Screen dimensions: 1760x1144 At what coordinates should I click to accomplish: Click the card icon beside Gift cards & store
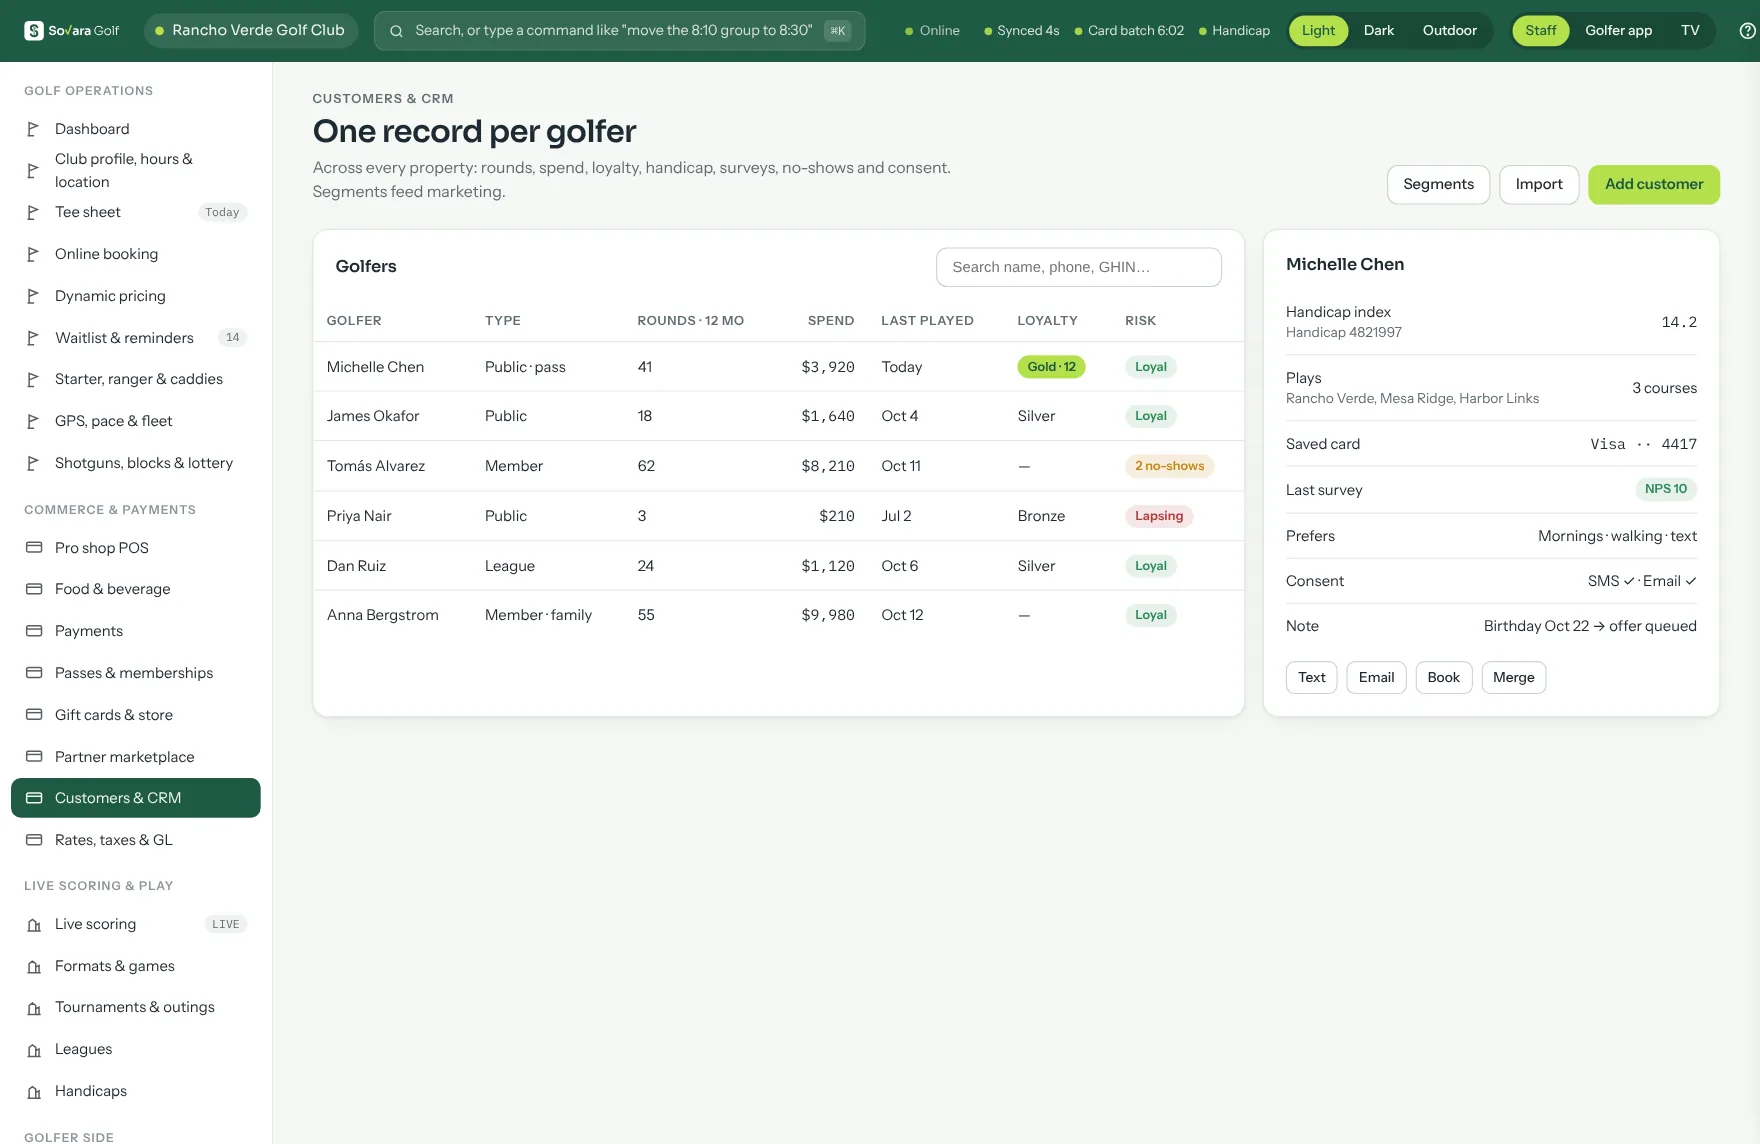34,715
